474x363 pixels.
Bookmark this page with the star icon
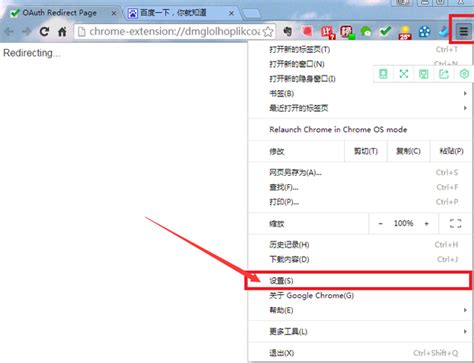[x=268, y=32]
